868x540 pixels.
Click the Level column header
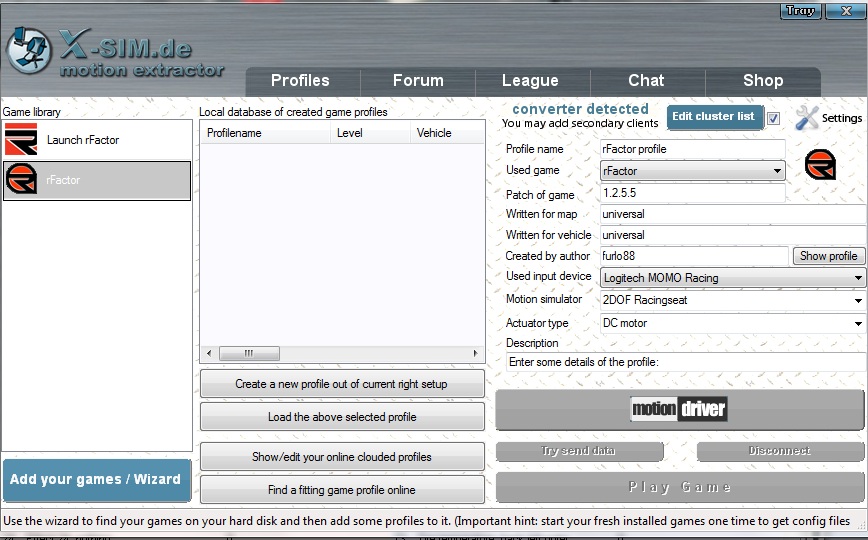[x=370, y=133]
